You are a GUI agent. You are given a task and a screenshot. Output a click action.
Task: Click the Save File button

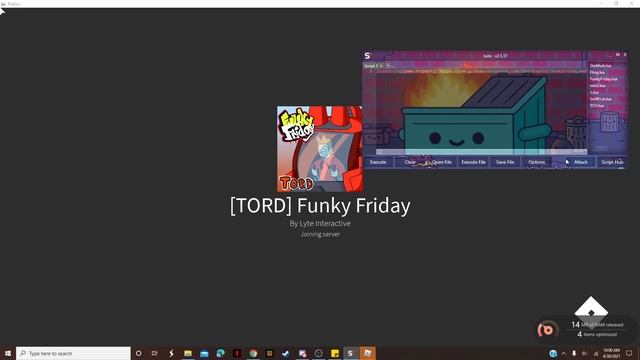(505, 162)
